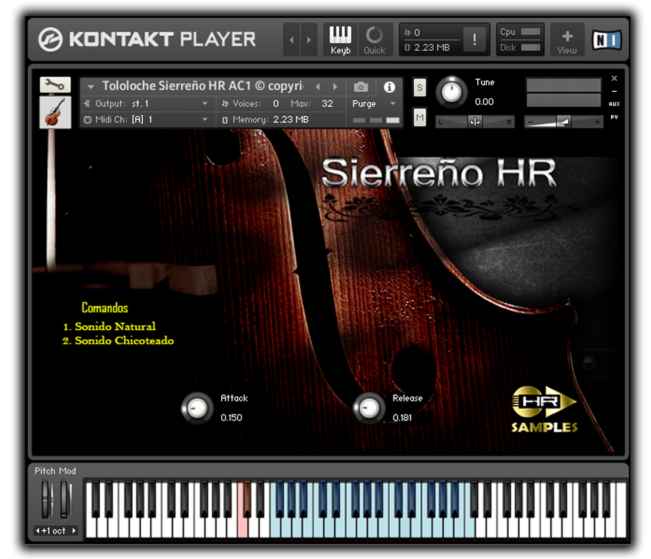Click the instrument name Tololoche Sierreño HR

click(x=203, y=86)
